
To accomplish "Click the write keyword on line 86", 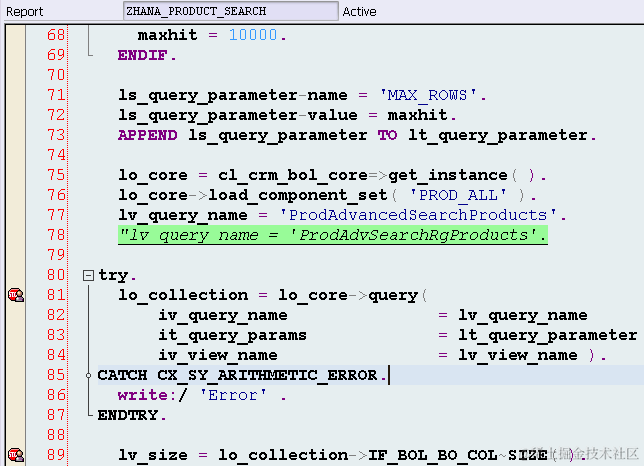I will click(143, 395).
